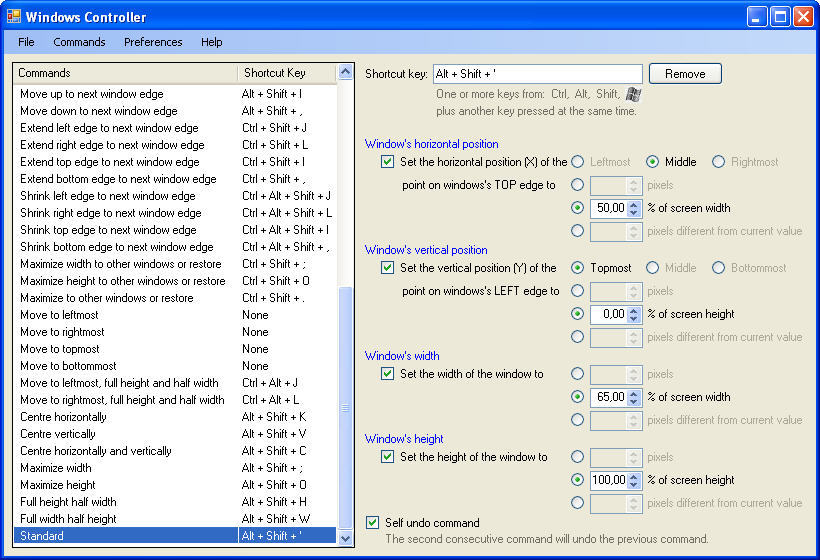This screenshot has height=560, width=820.
Task: Select Shrink top edge to next window edge
Action: coord(175,230)
